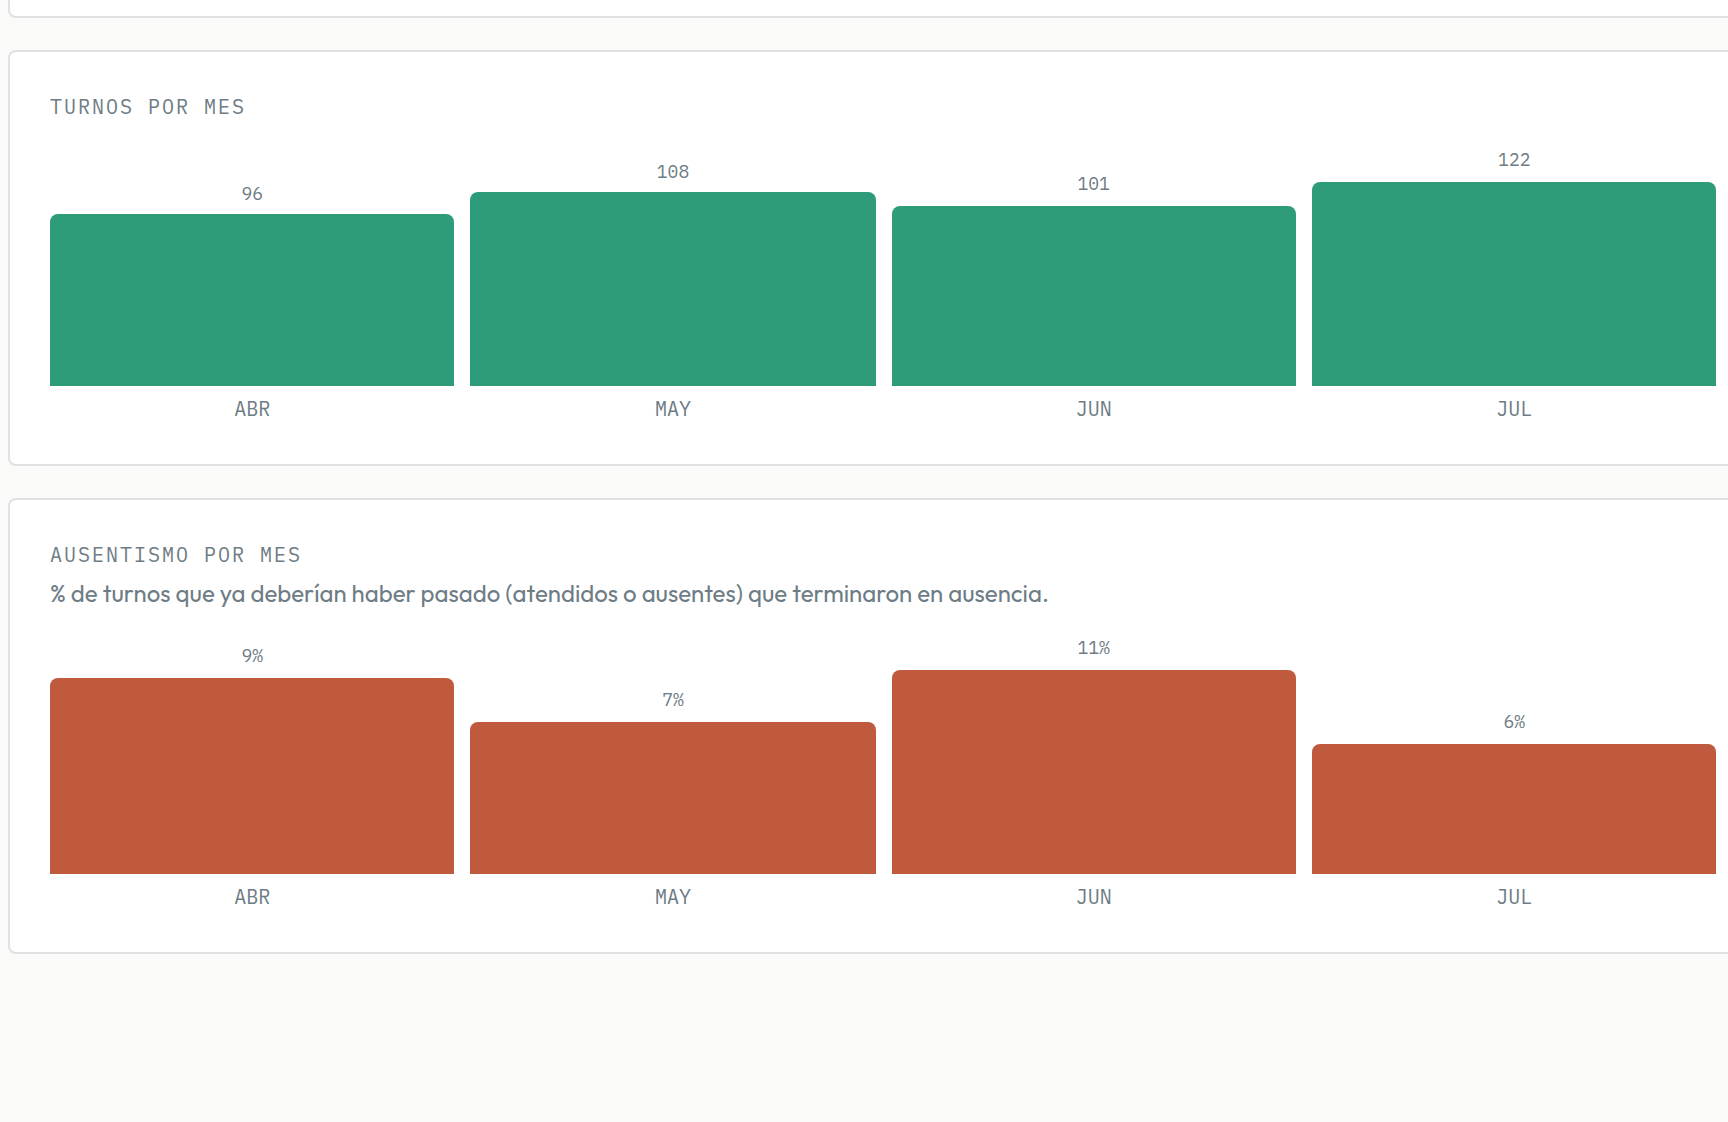
Task: Click the JUN axis label under the green chart
Action: click(x=1094, y=409)
